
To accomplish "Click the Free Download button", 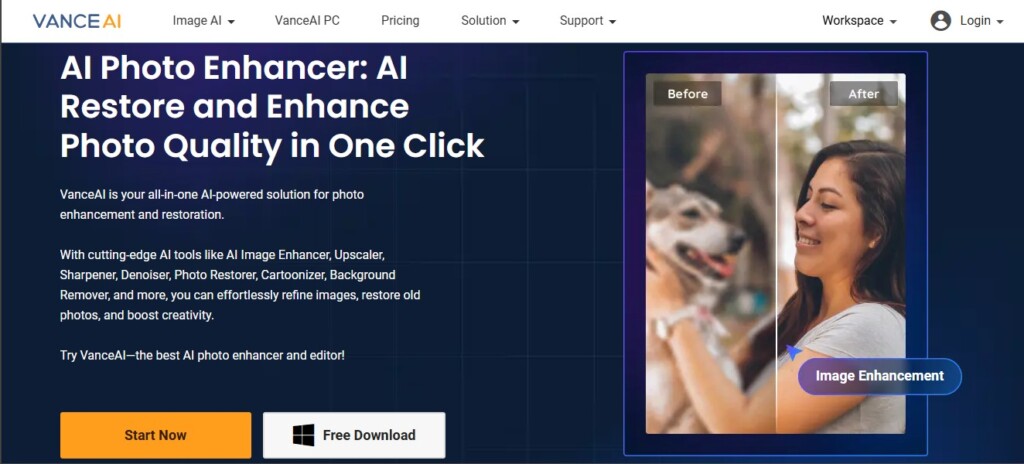I will 354,435.
